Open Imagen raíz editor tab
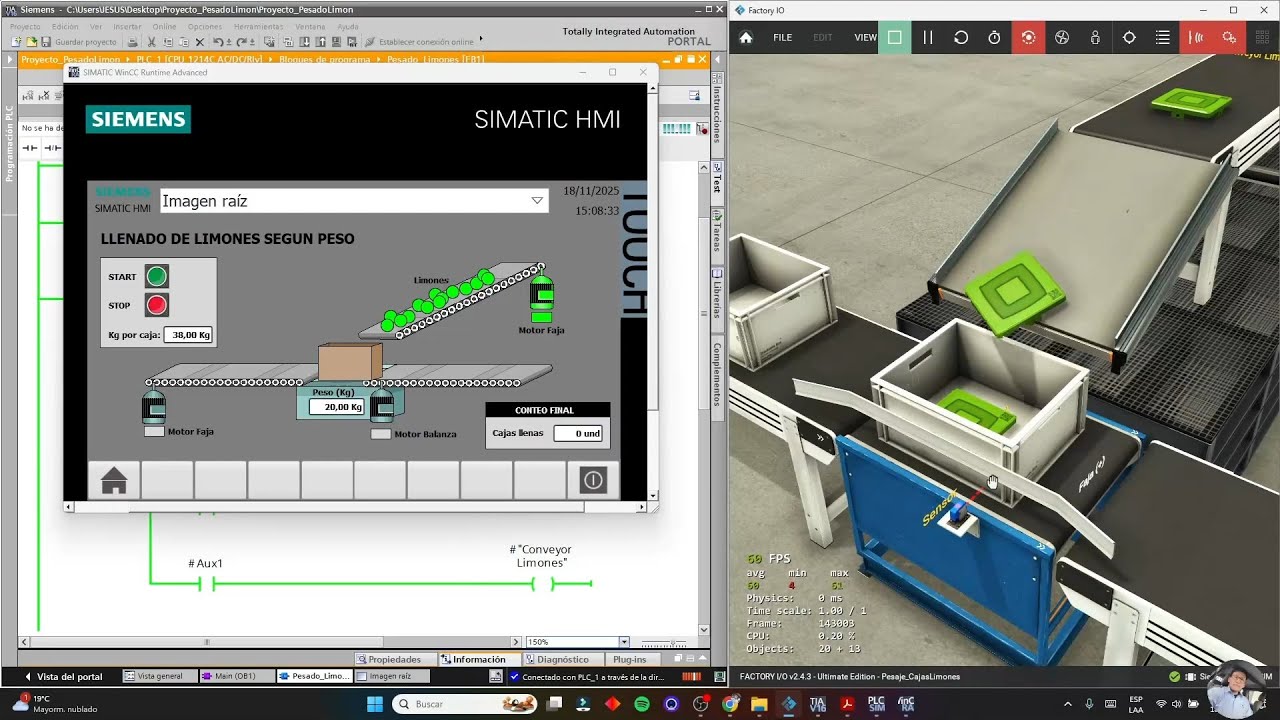This screenshot has height=720, width=1280. pyautogui.click(x=390, y=676)
